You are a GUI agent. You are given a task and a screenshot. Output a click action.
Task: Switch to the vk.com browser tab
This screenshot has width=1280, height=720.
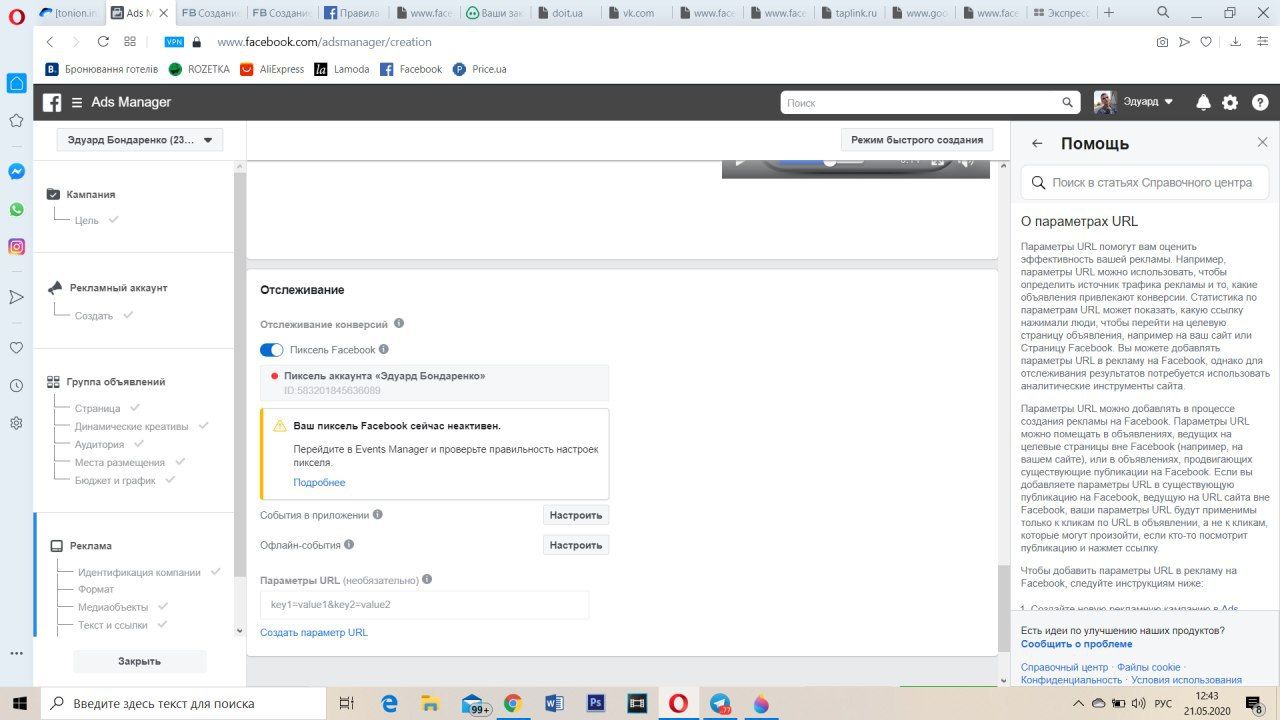638,13
